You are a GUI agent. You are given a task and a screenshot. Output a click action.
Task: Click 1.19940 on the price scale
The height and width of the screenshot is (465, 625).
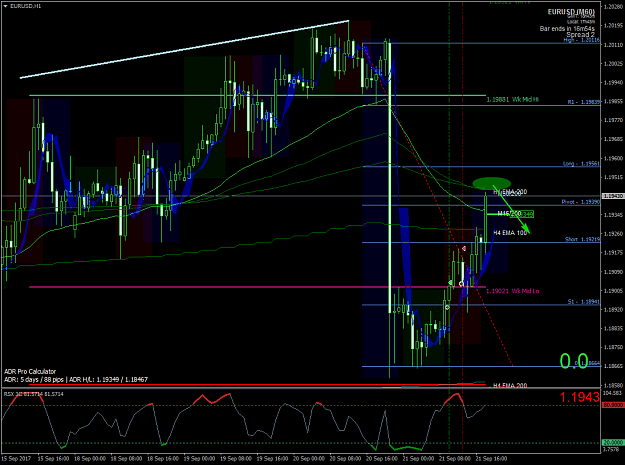tap(613, 82)
